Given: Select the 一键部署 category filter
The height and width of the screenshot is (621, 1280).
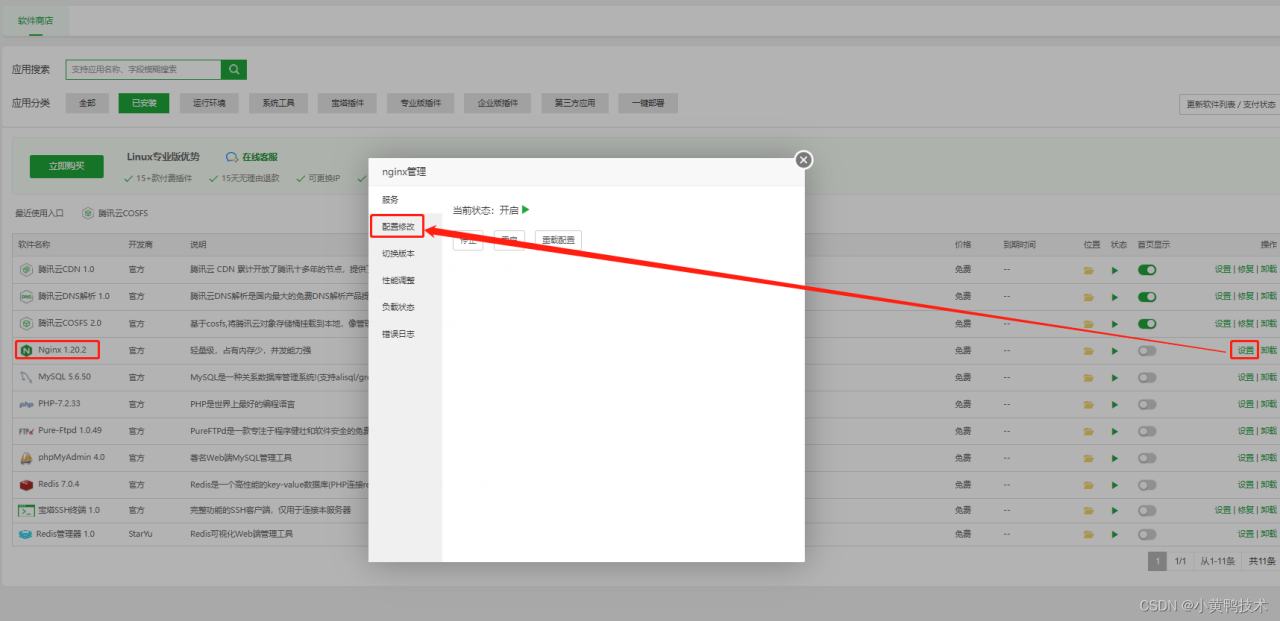Looking at the screenshot, I should 648,103.
